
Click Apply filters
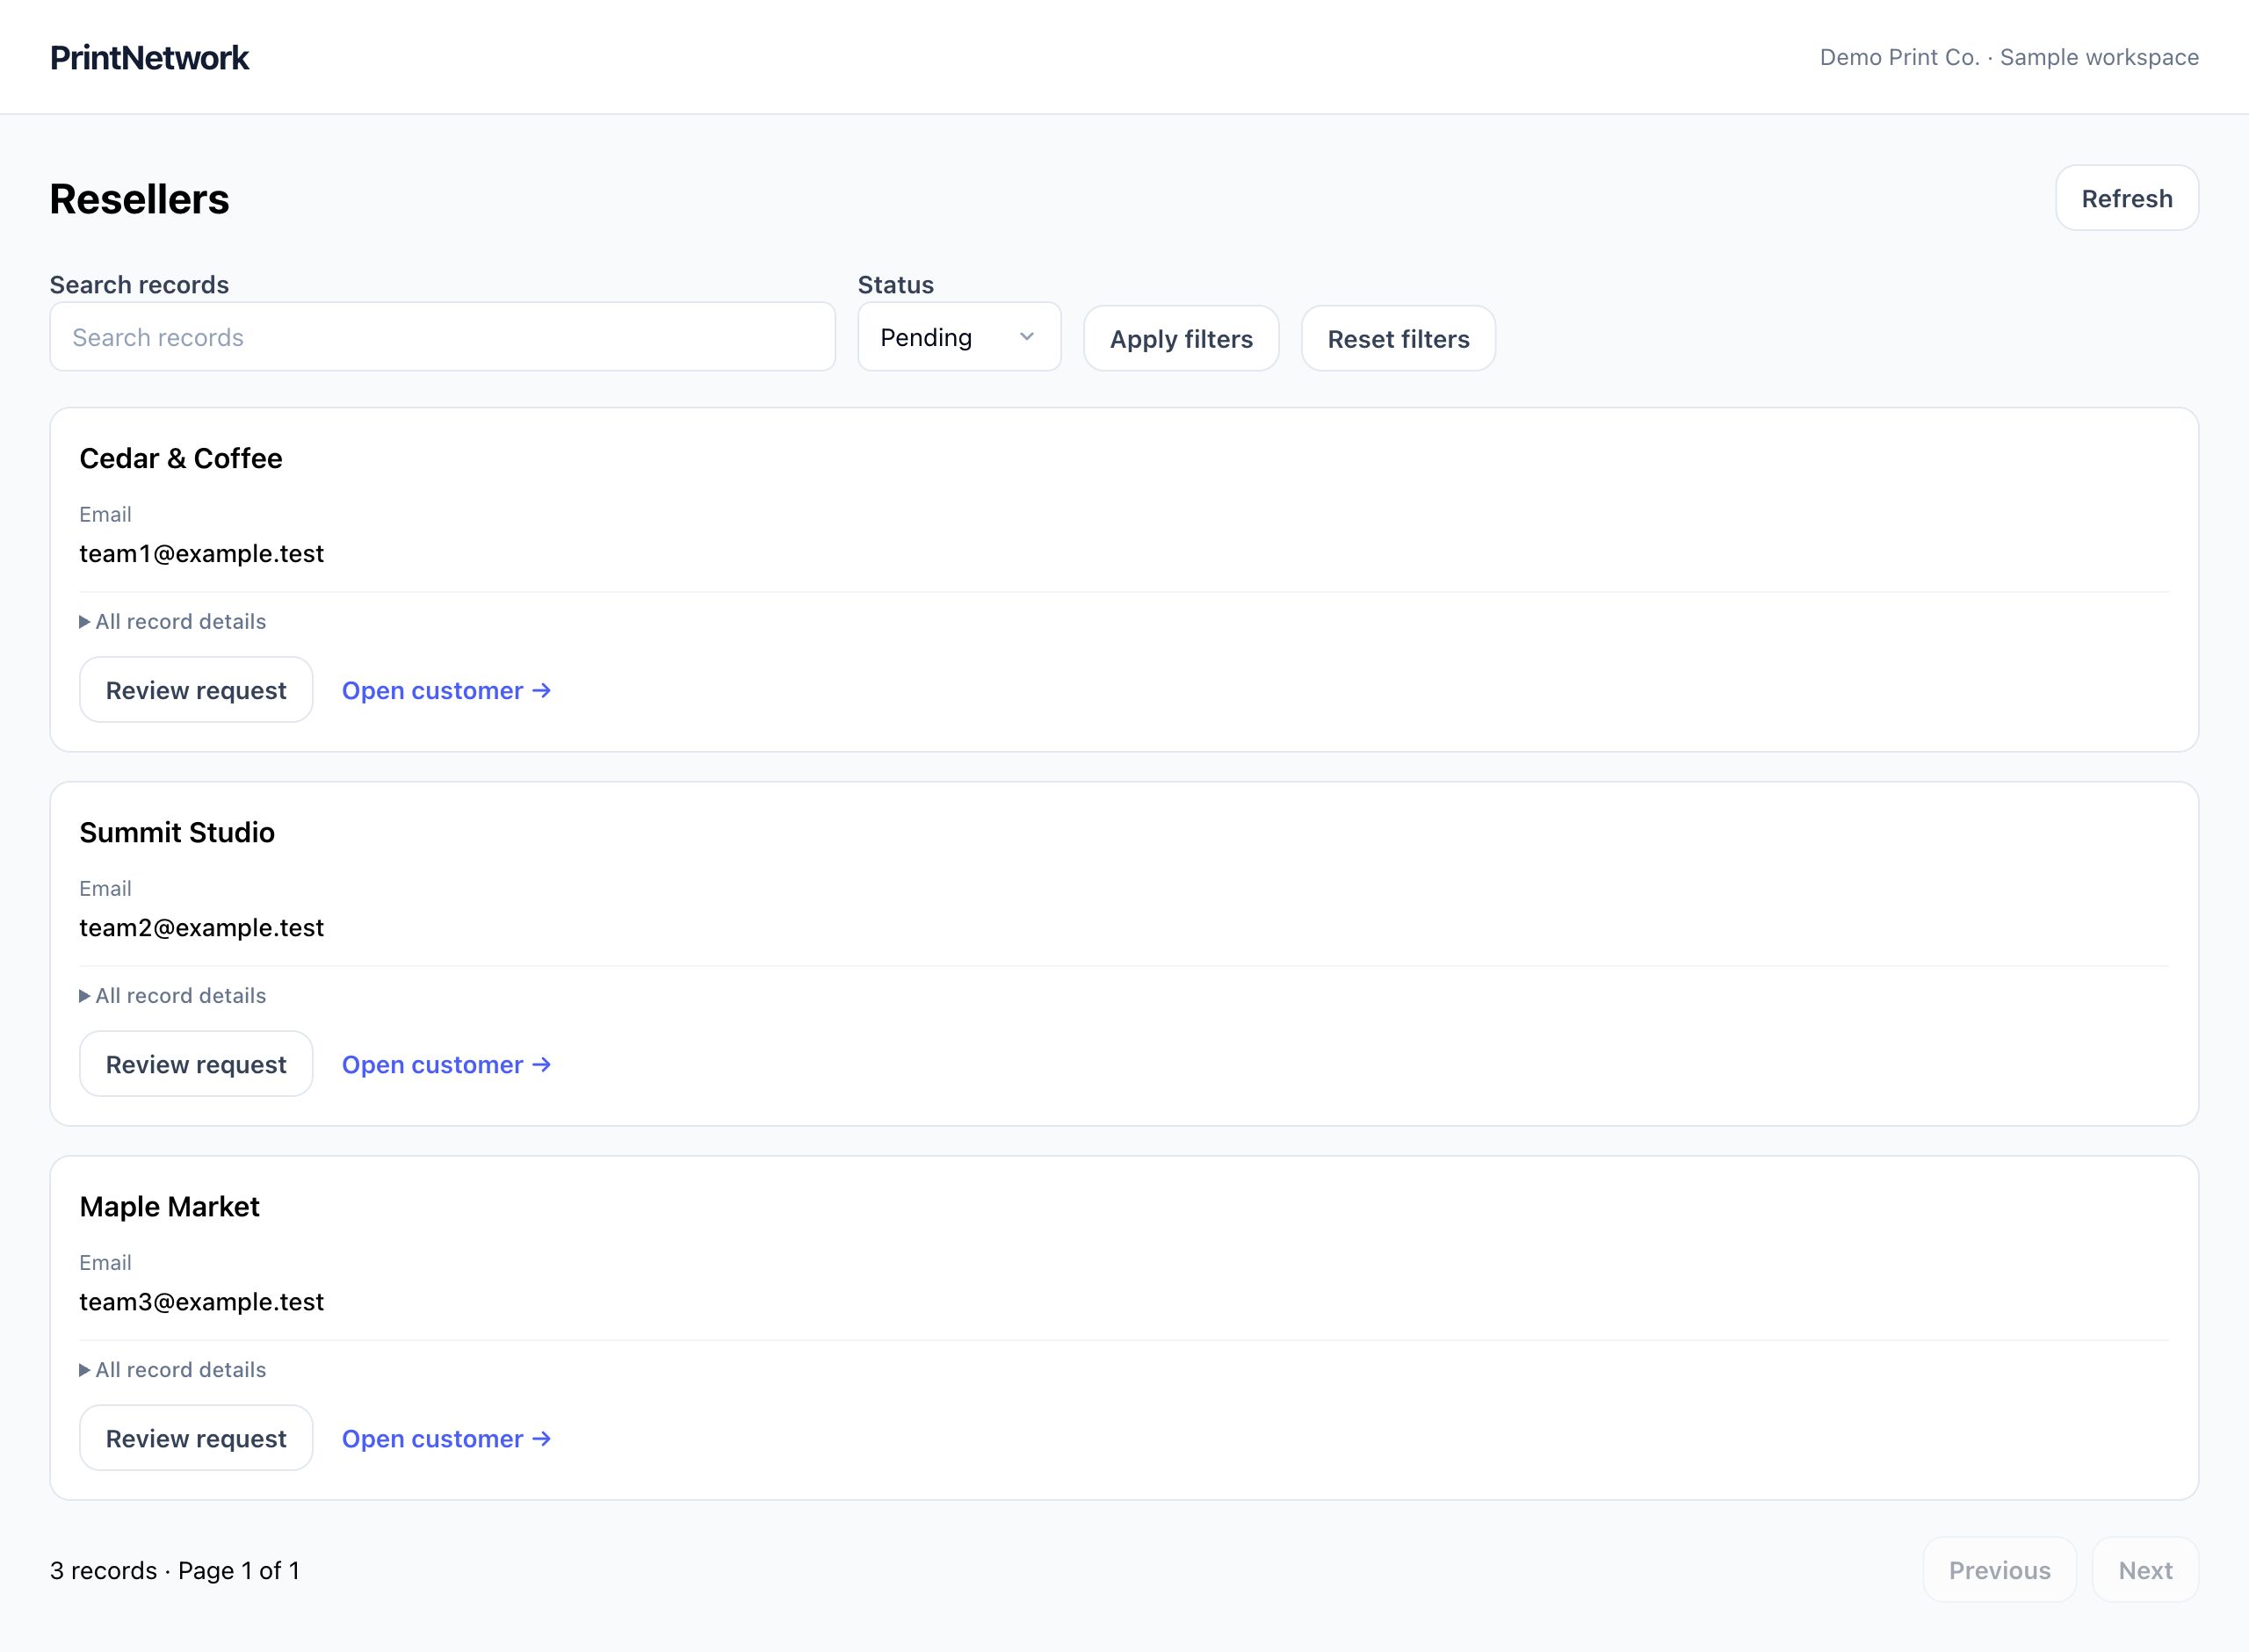click(x=1181, y=339)
